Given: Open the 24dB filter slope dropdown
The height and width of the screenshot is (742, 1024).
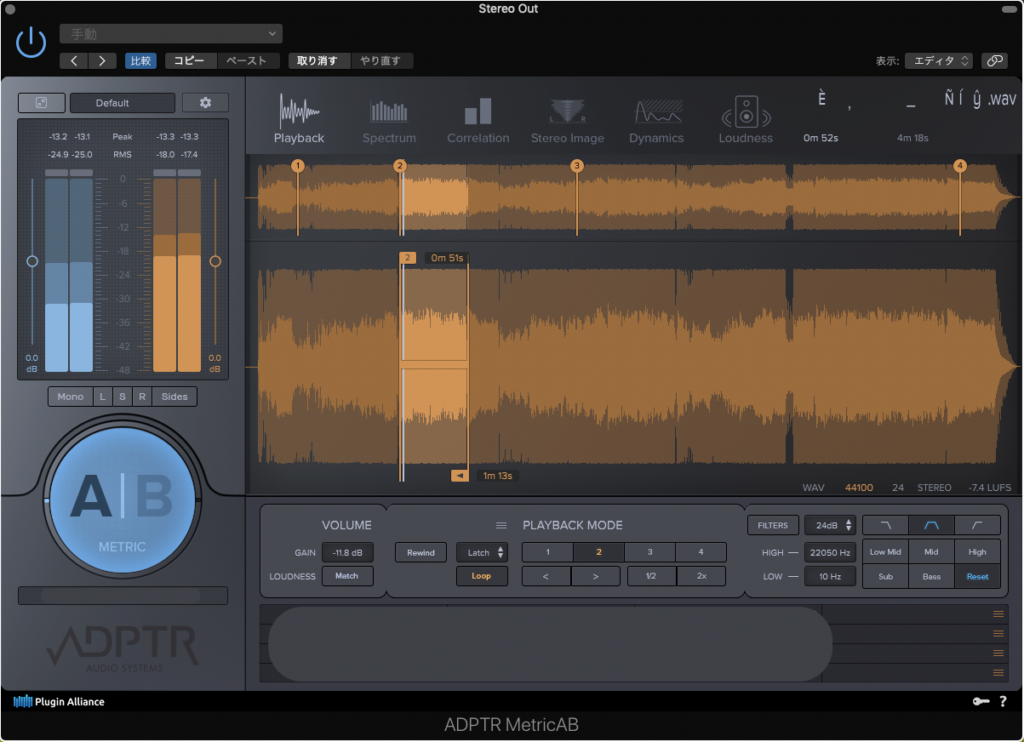Looking at the screenshot, I should [x=830, y=525].
